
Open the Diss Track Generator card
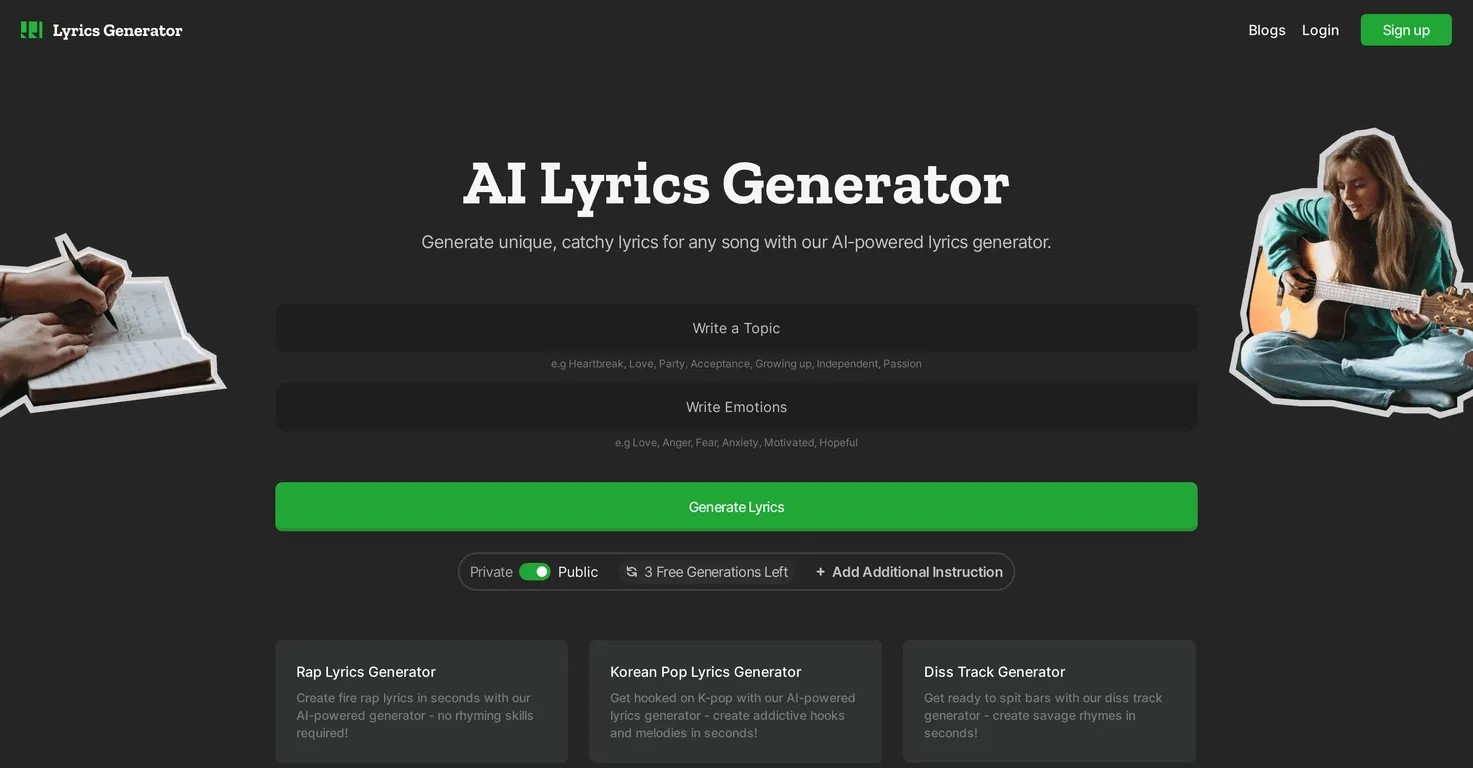(1049, 702)
